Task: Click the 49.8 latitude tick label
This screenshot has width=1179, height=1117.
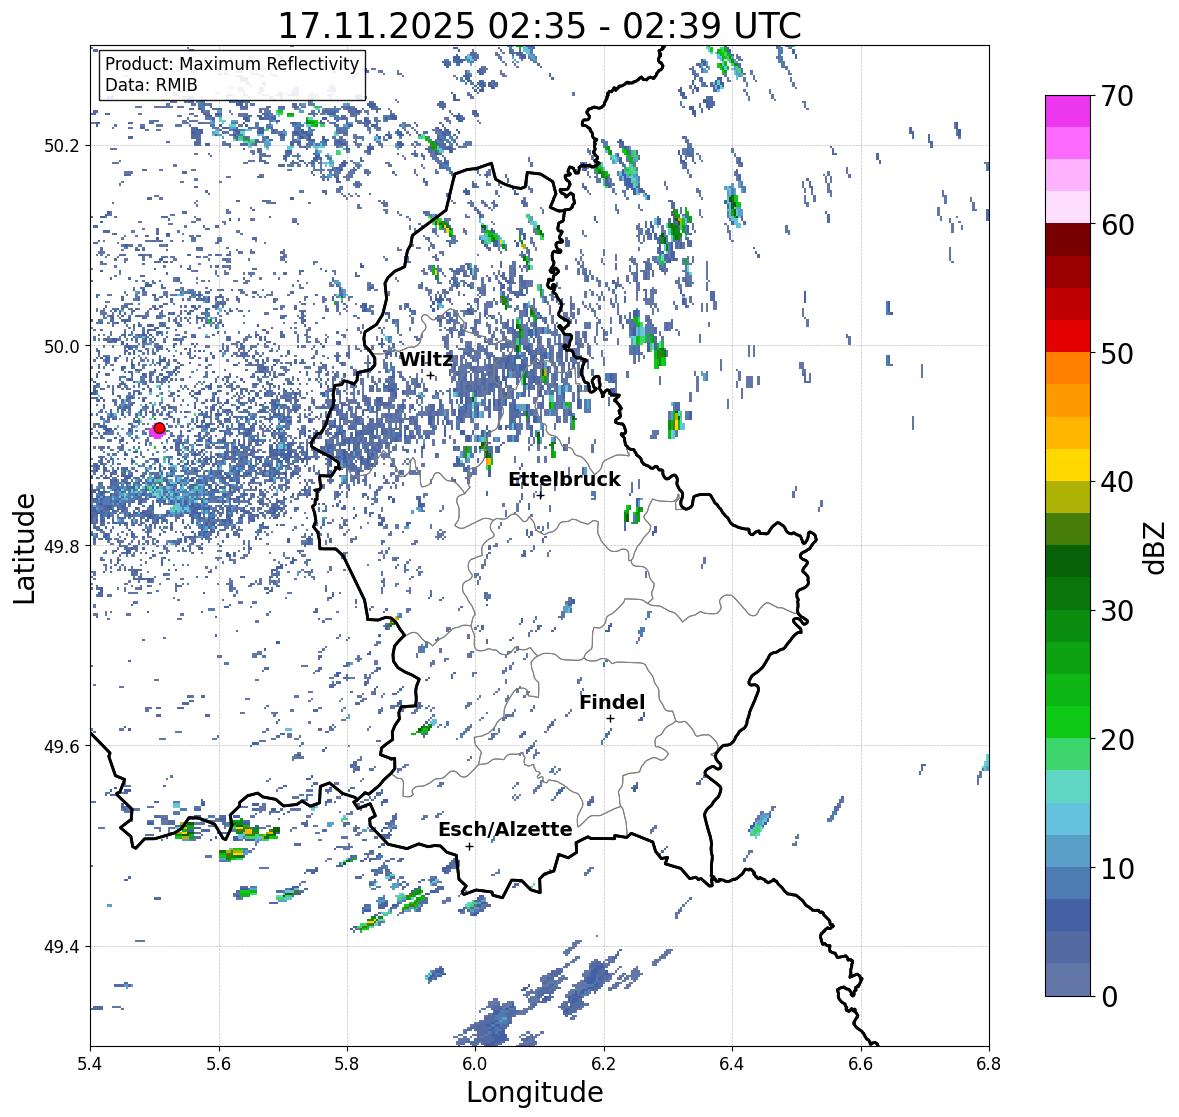Action: point(62,546)
